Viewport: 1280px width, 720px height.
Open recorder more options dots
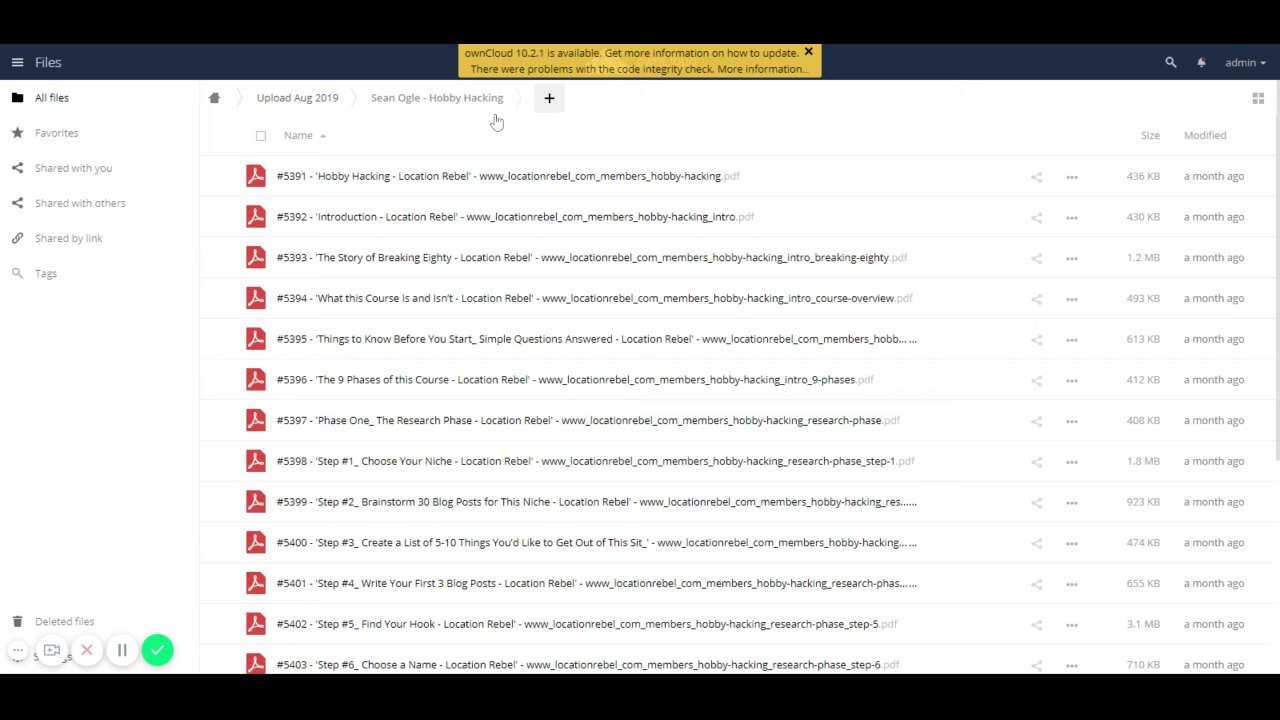coord(17,651)
